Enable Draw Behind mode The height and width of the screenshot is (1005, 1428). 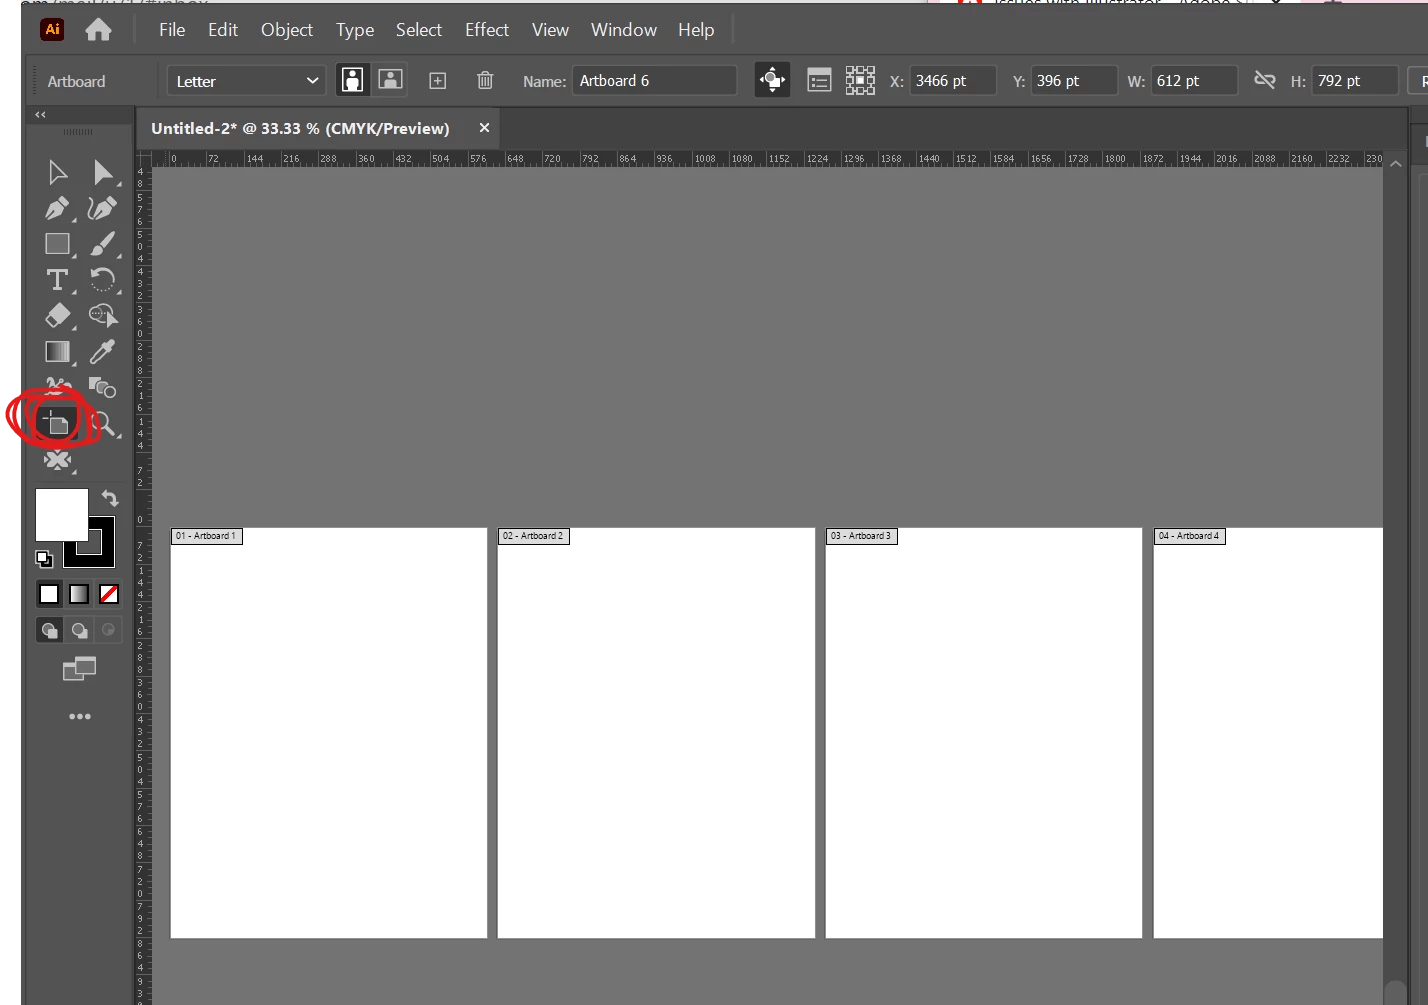(79, 630)
